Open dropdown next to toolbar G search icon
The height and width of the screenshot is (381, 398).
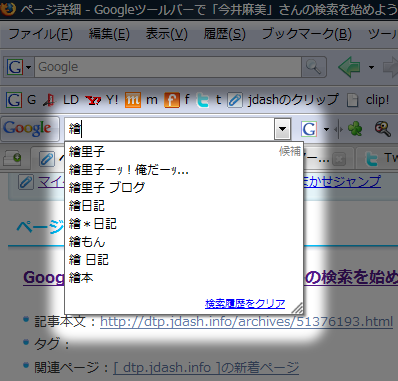[x=326, y=129]
